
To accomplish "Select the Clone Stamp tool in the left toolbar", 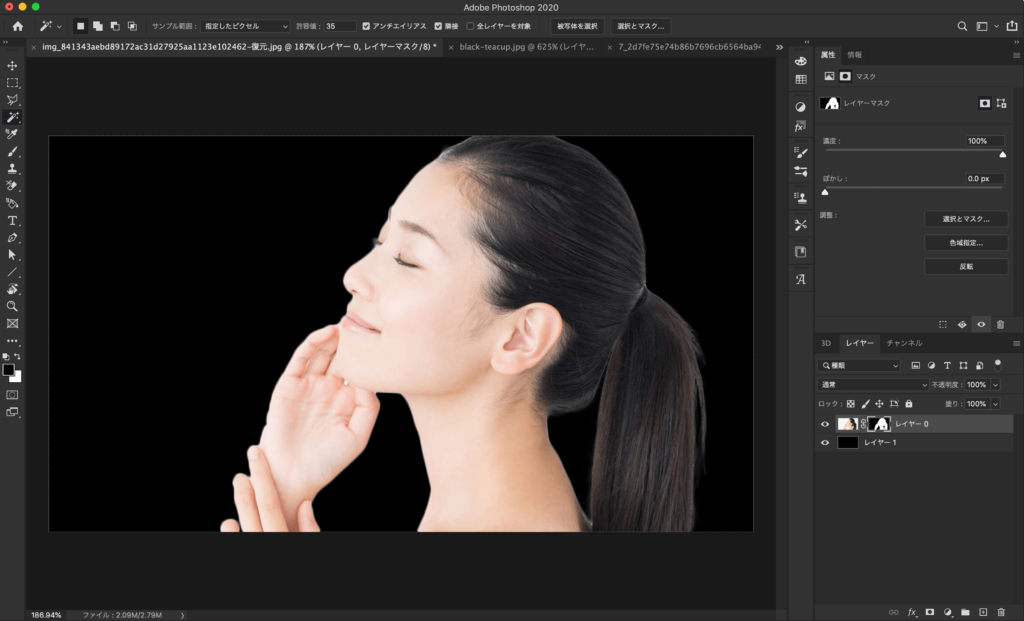I will 12,168.
